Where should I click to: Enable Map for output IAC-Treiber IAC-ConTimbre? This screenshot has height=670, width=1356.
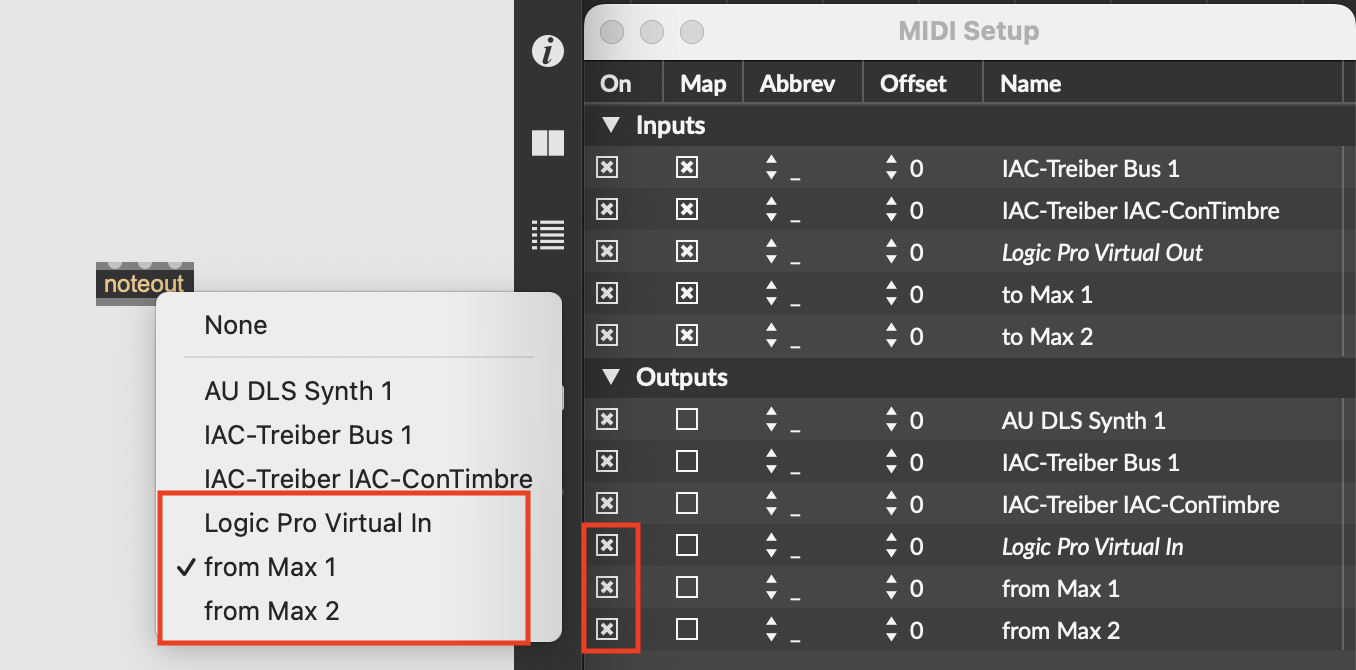click(x=686, y=504)
